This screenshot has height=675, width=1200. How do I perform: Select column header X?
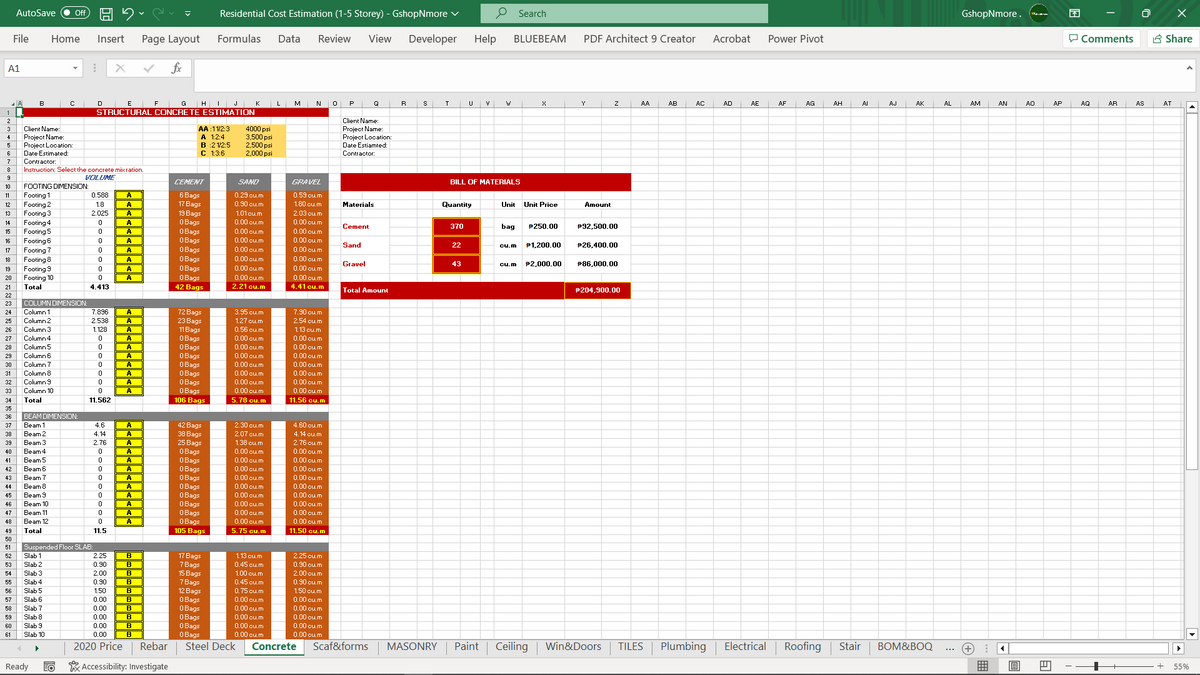tap(543, 102)
